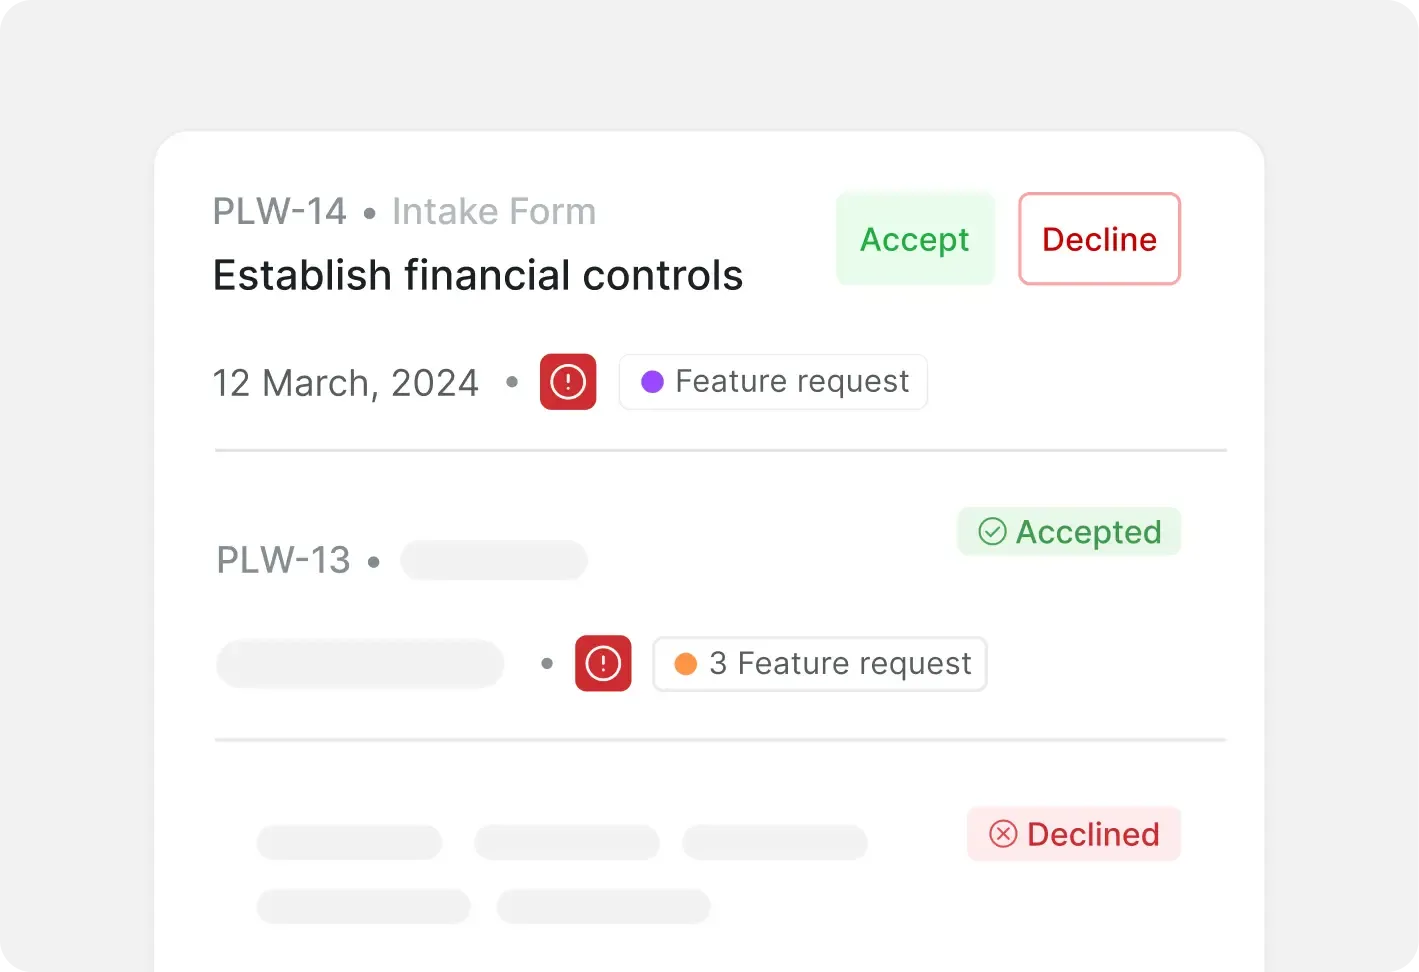This screenshot has width=1419, height=972.
Task: Expand the PLW-13 request entry
Action: tap(283, 560)
